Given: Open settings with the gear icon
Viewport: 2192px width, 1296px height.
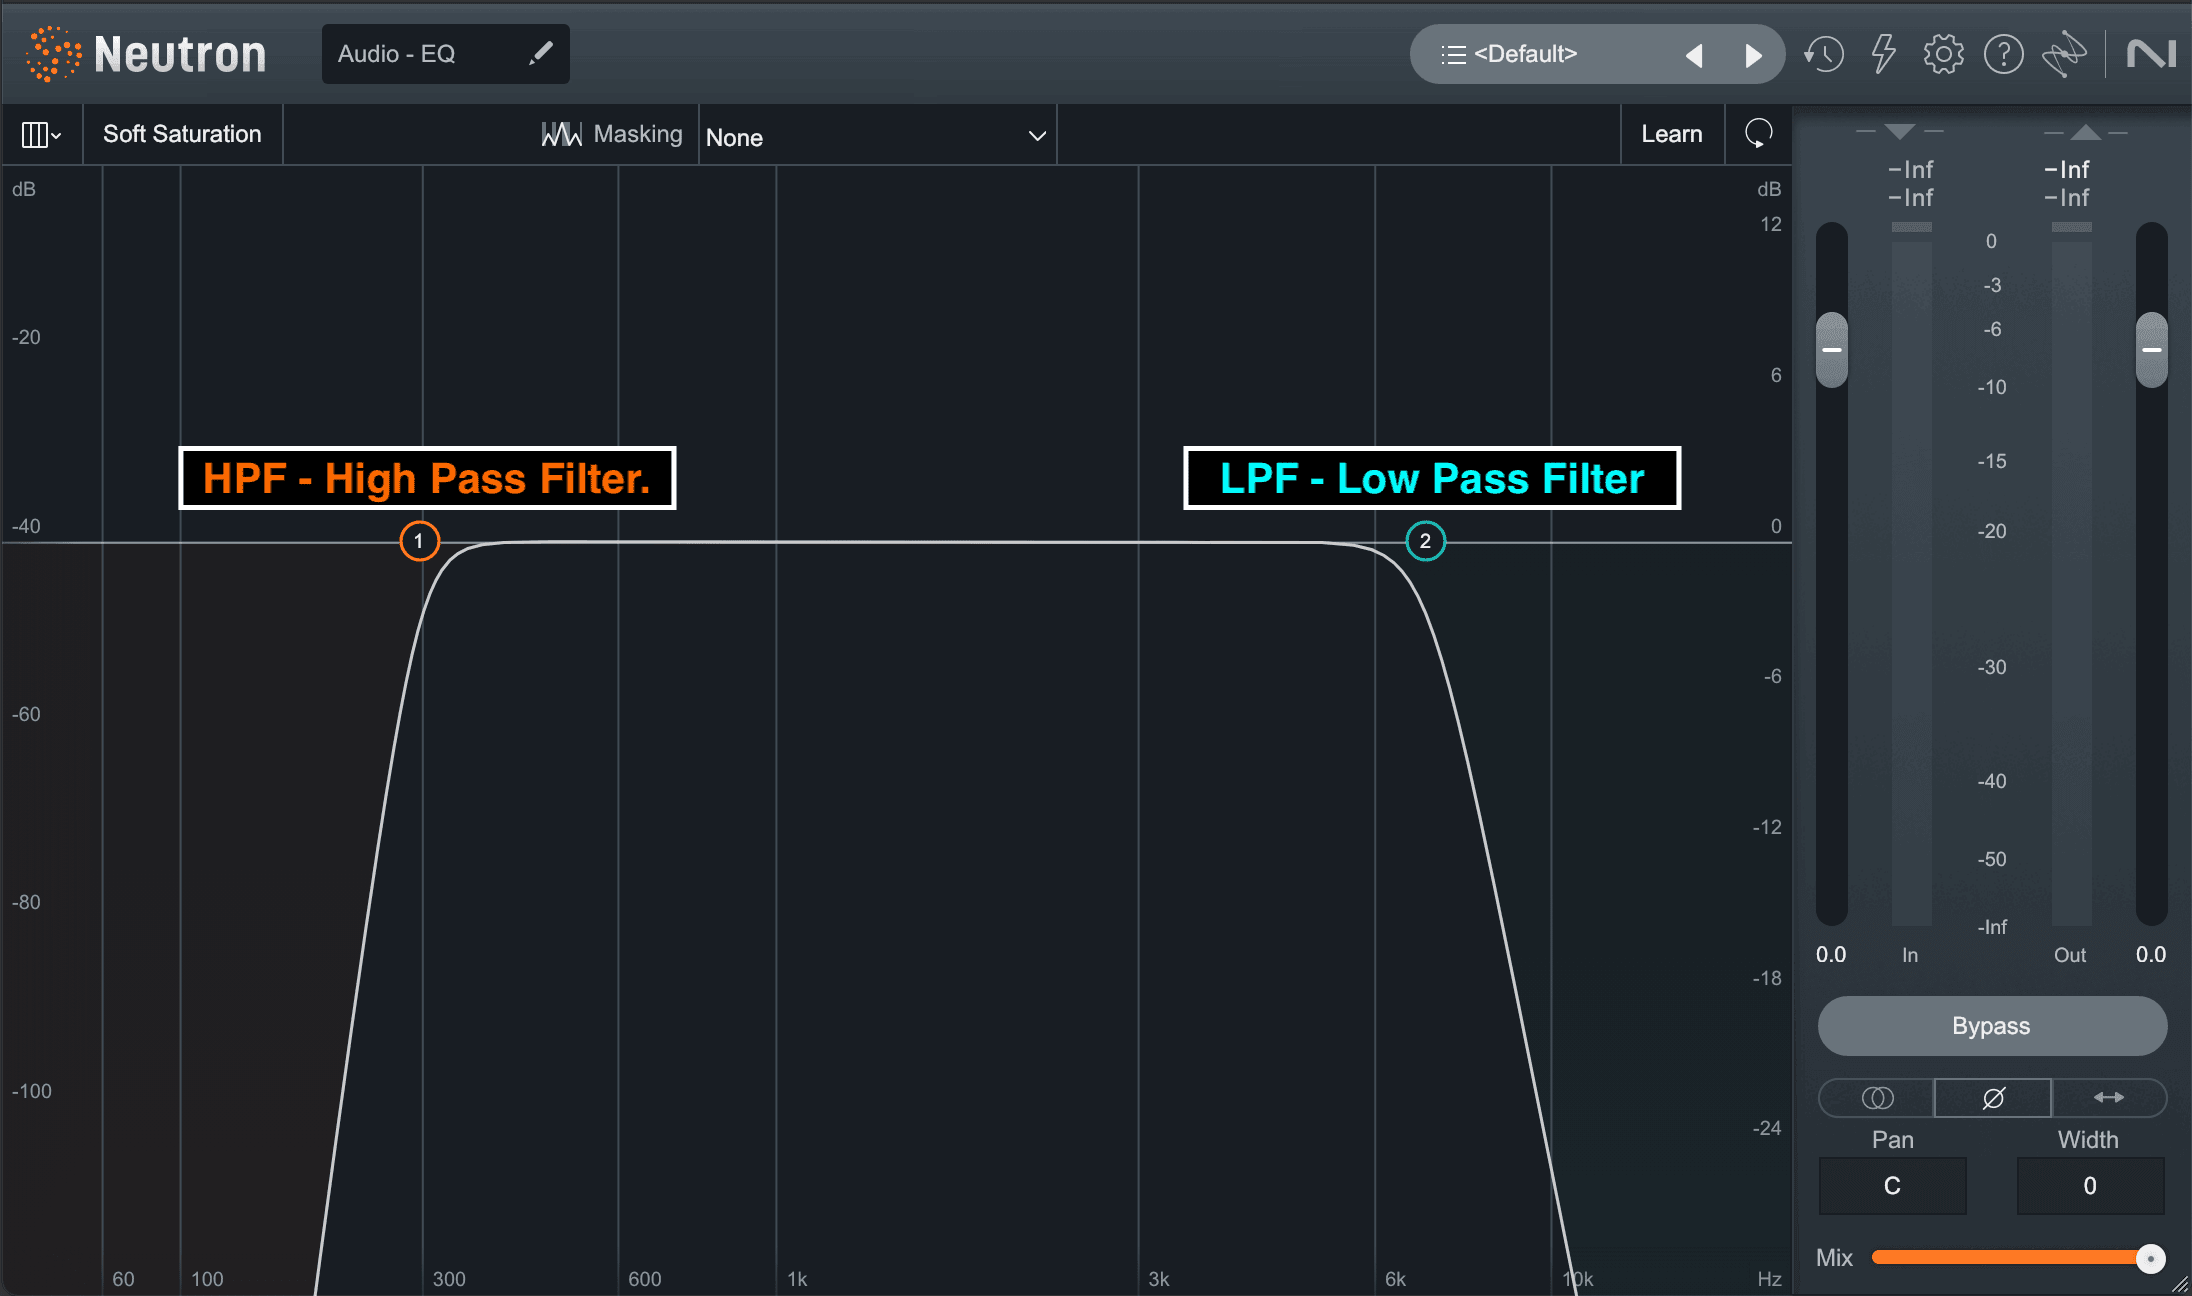Looking at the screenshot, I should point(1943,54).
